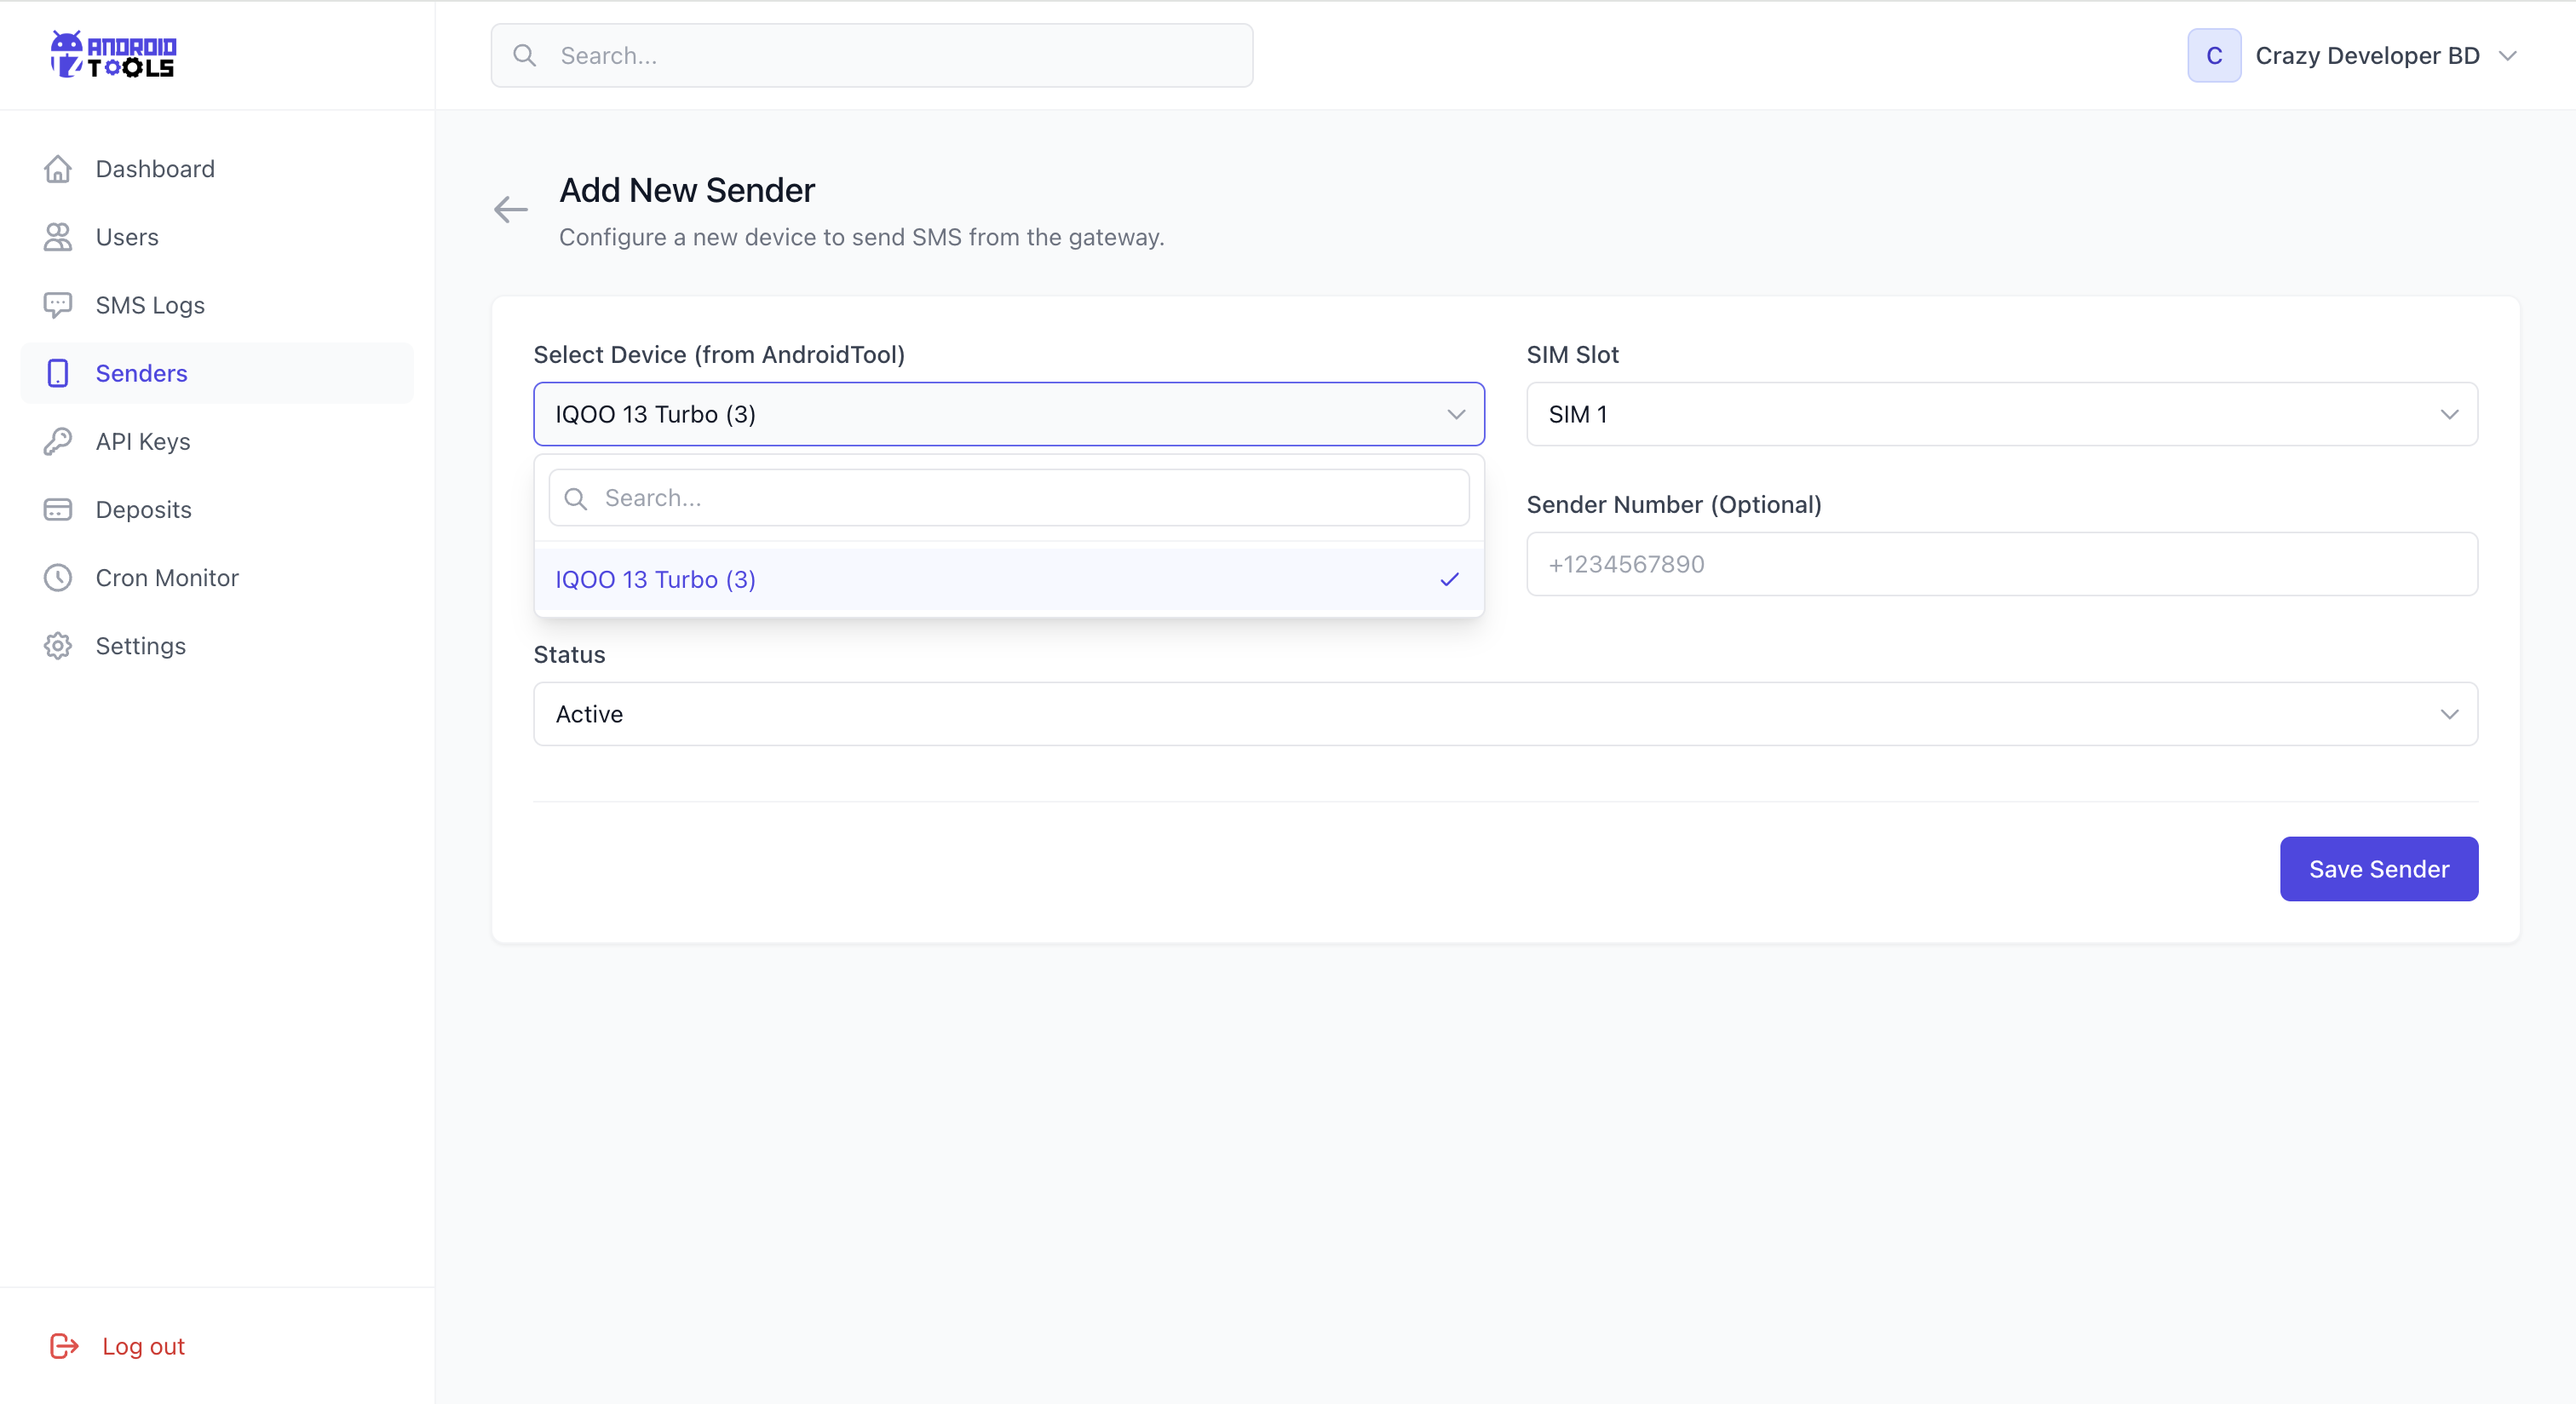The image size is (2576, 1404).
Task: Click the Add New Sender heading
Action: pos(687,190)
